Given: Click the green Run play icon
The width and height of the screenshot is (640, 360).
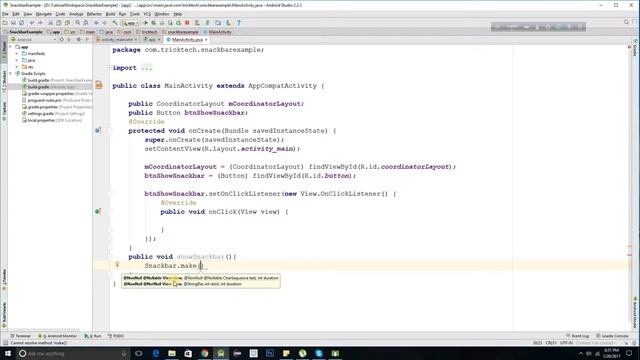Looking at the screenshot, I should pos(145,23).
